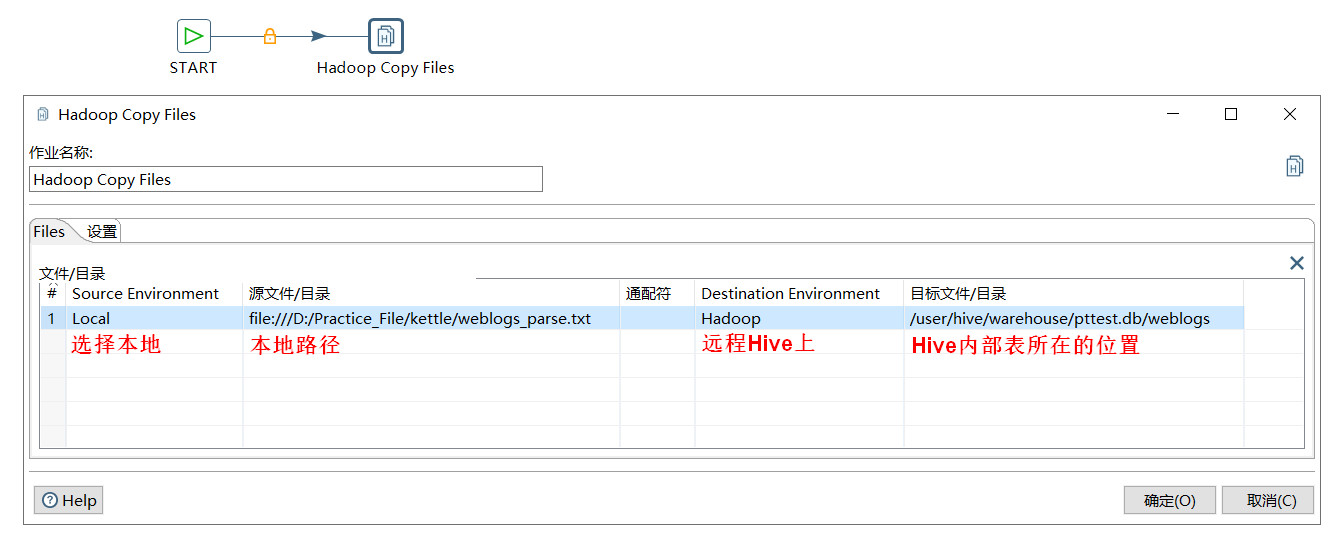This screenshot has height=535, width=1335.
Task: Select the file:///D:/Practice_File/kettle/weblogs_parse.txt cell
Action: pyautogui.click(x=431, y=319)
